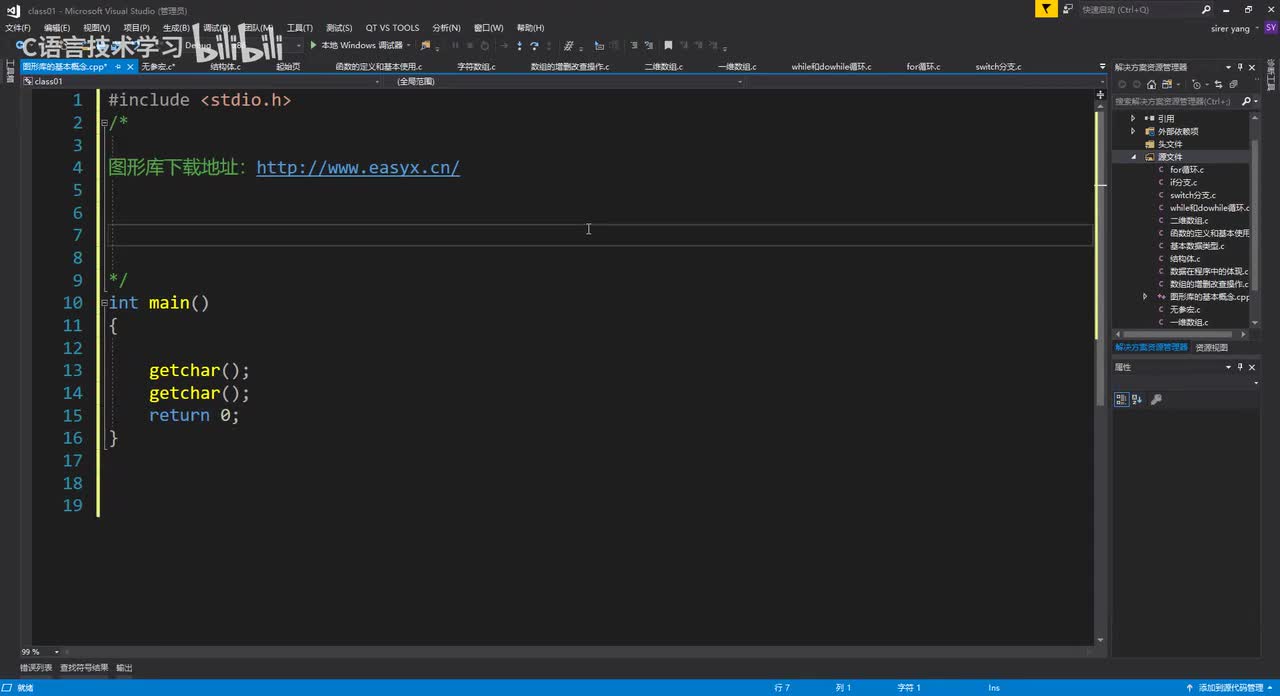Open the 分析(N) menu
The height and width of the screenshot is (696, 1280).
(447, 28)
